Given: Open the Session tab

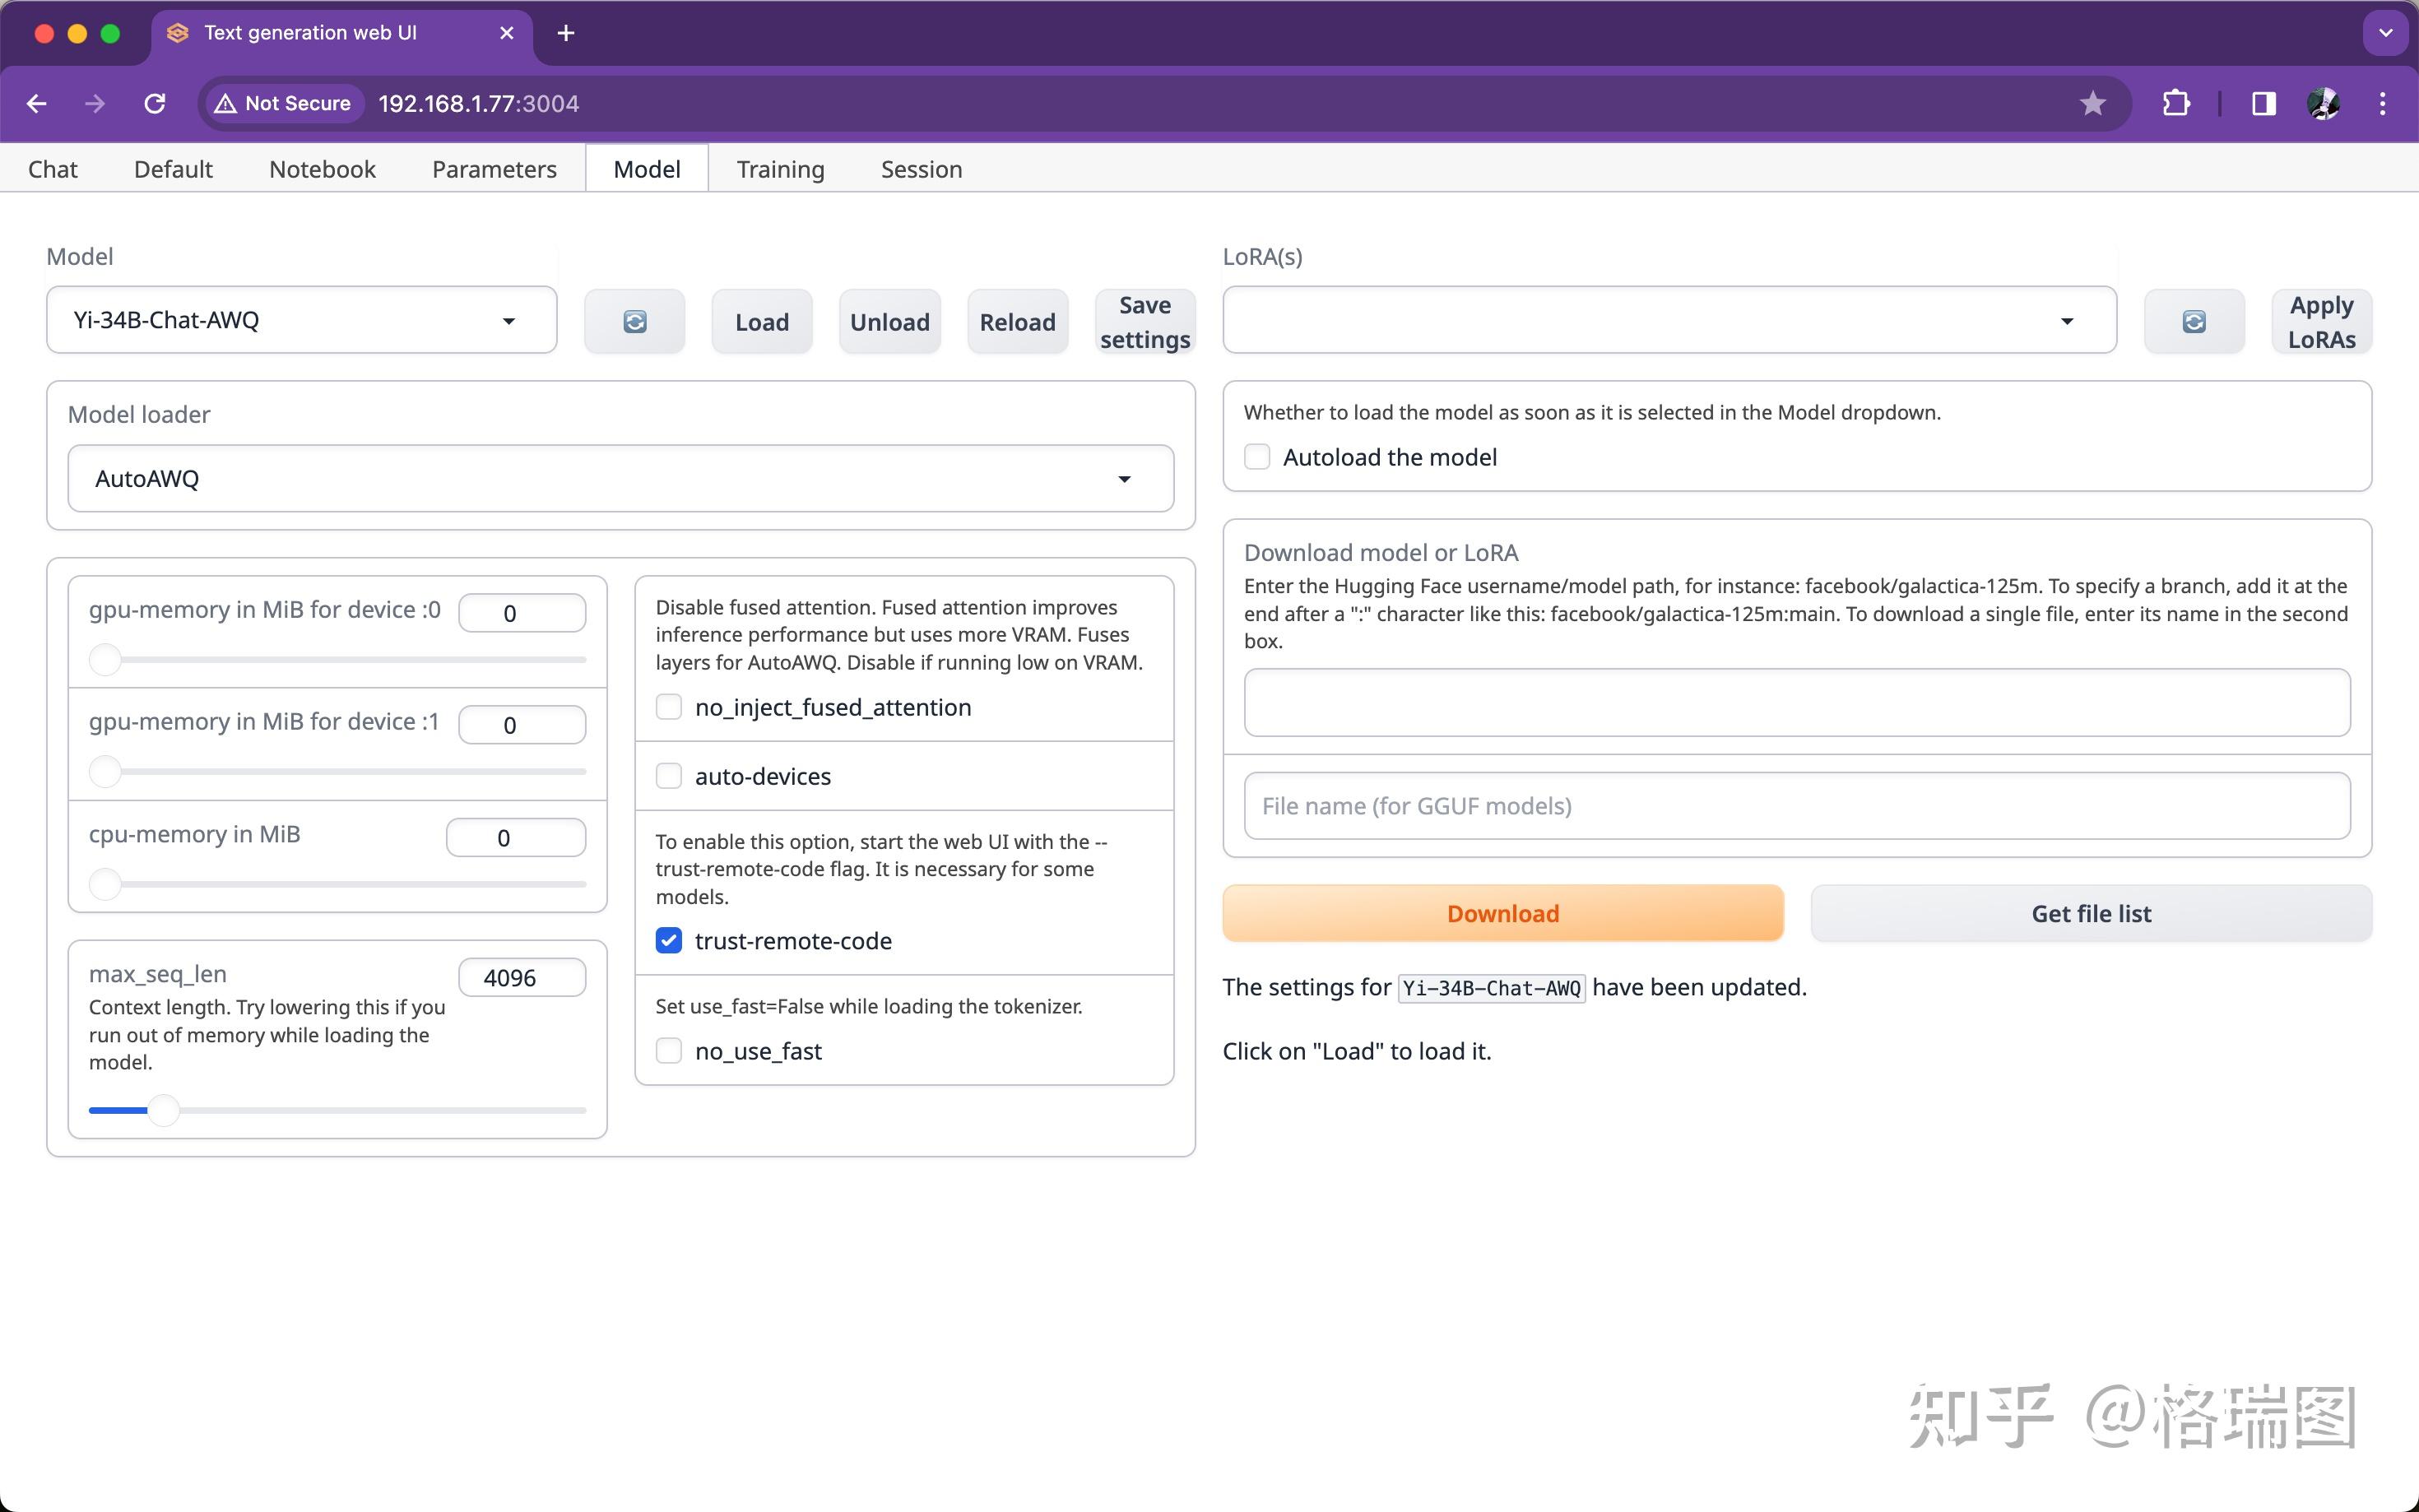Looking at the screenshot, I should [921, 169].
